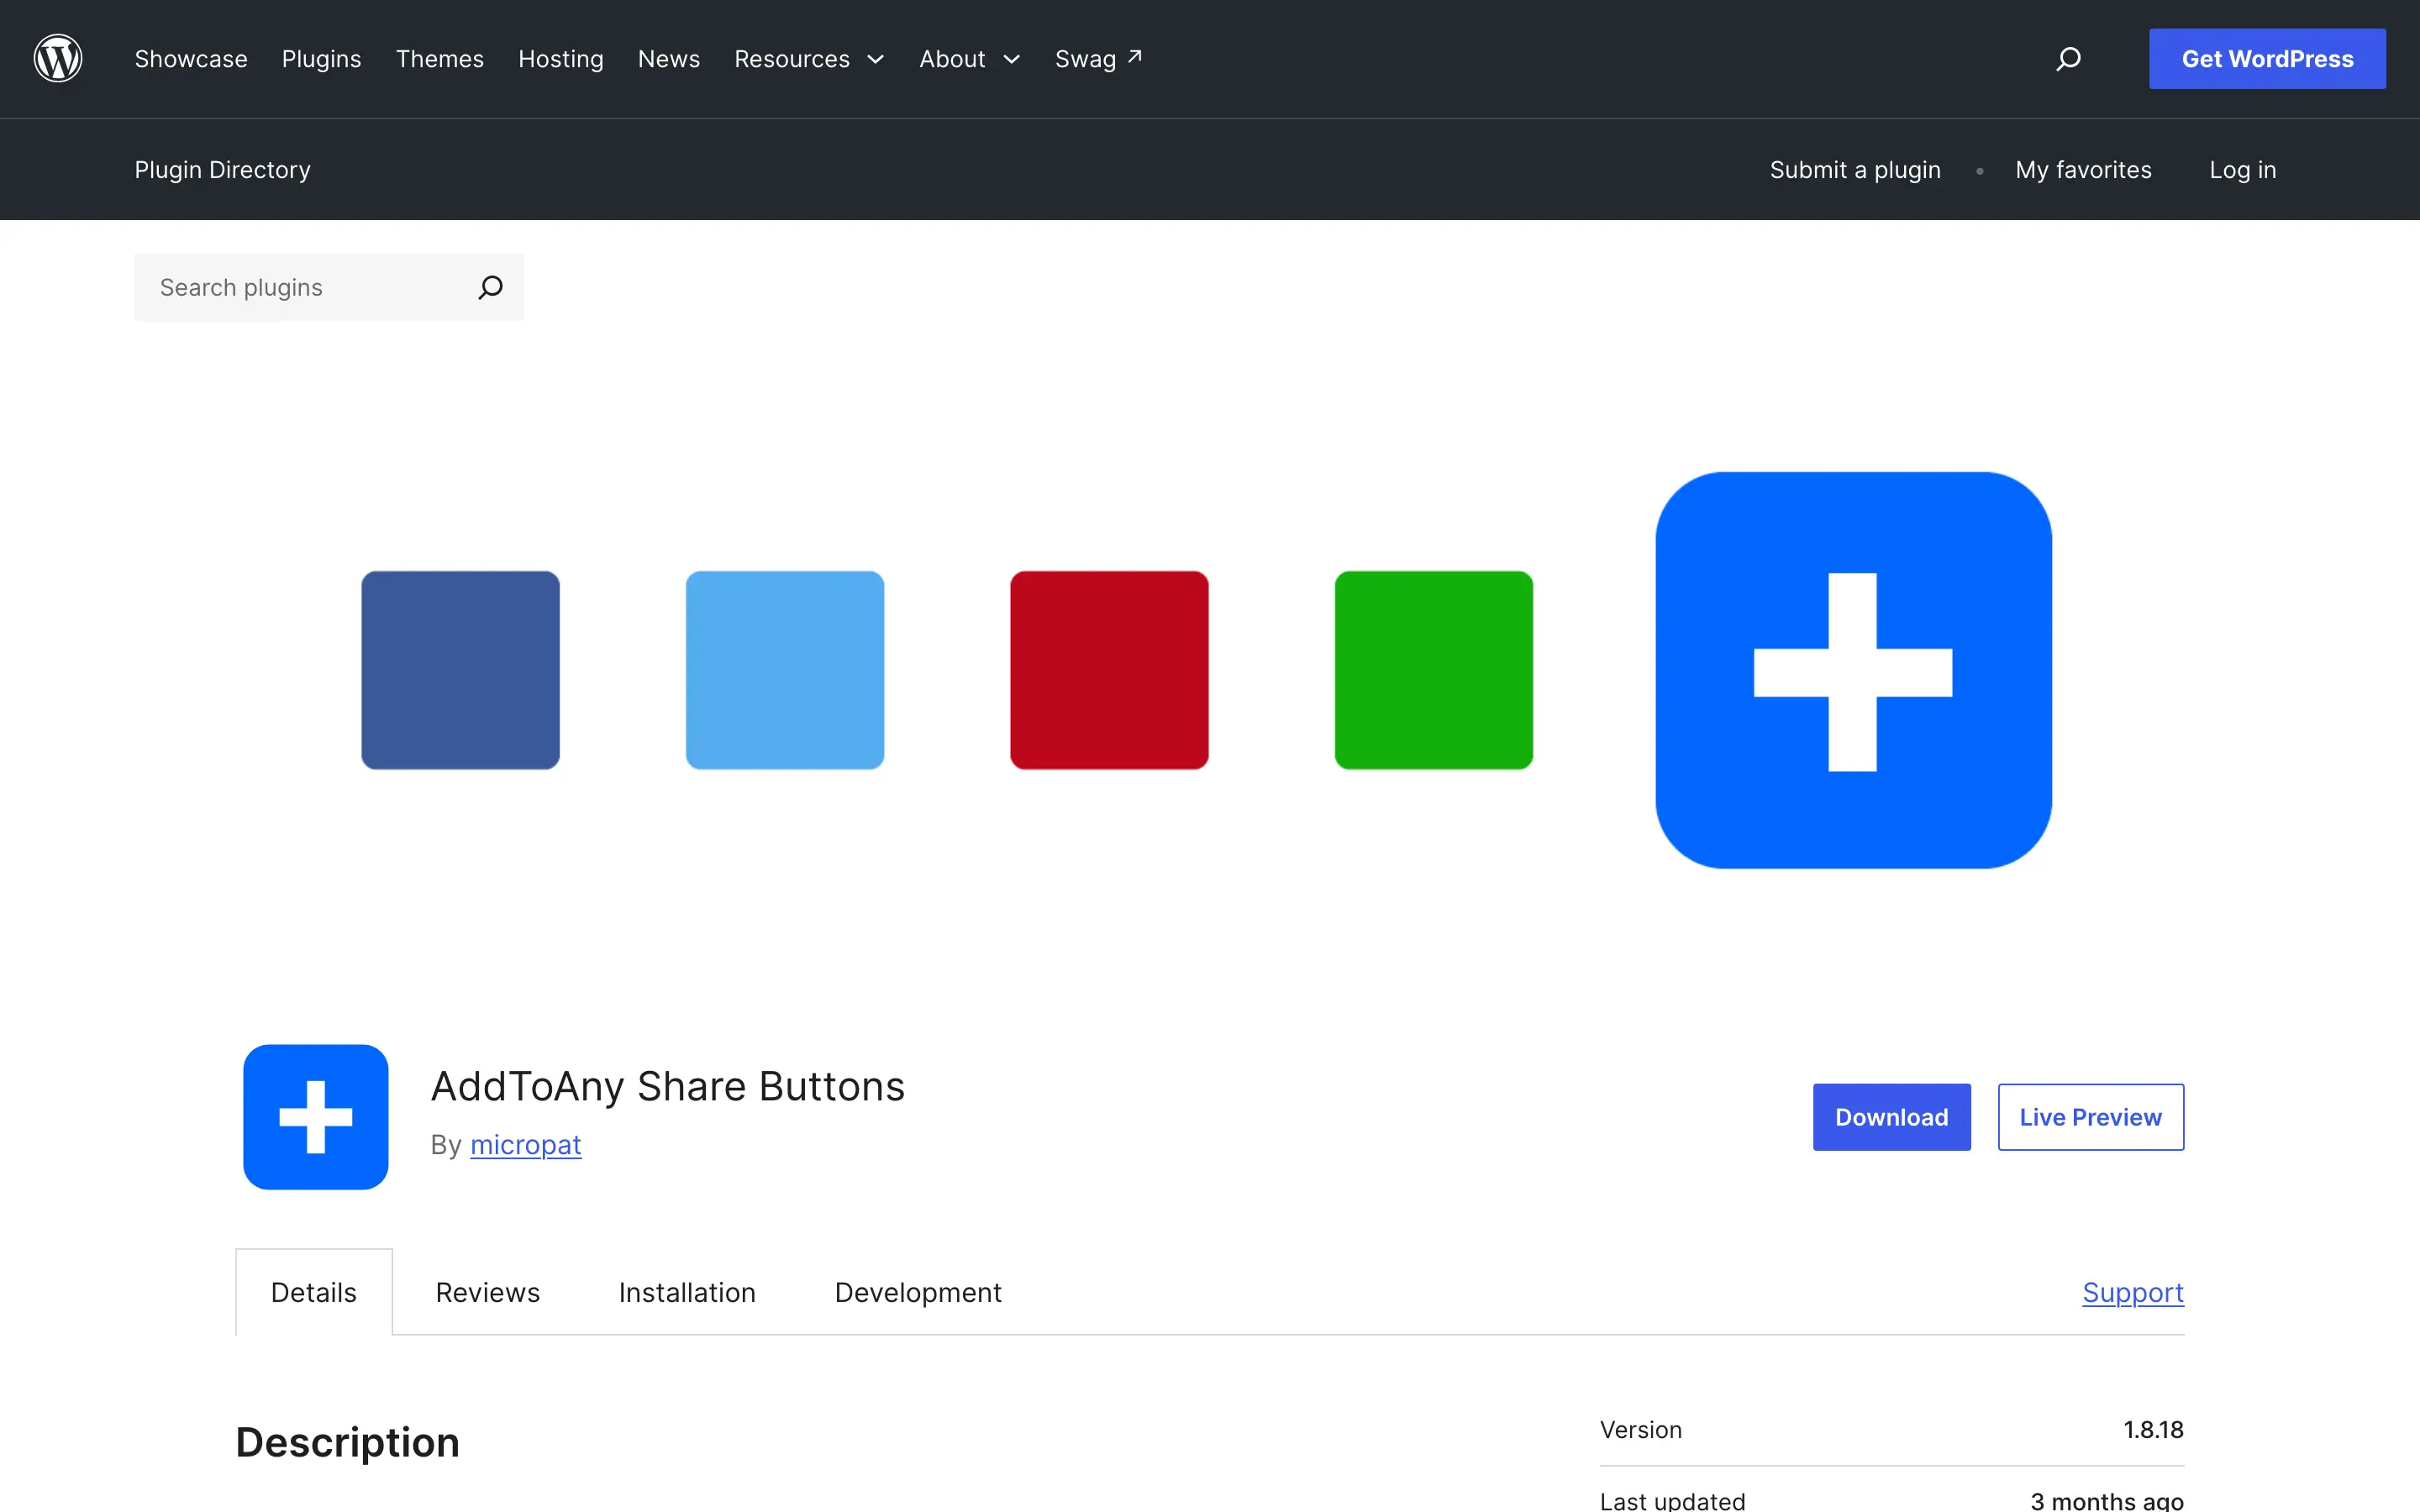Screen dimensions: 2420x1512
Task: Click the Swag external link arrow icon
Action: [1135, 56]
